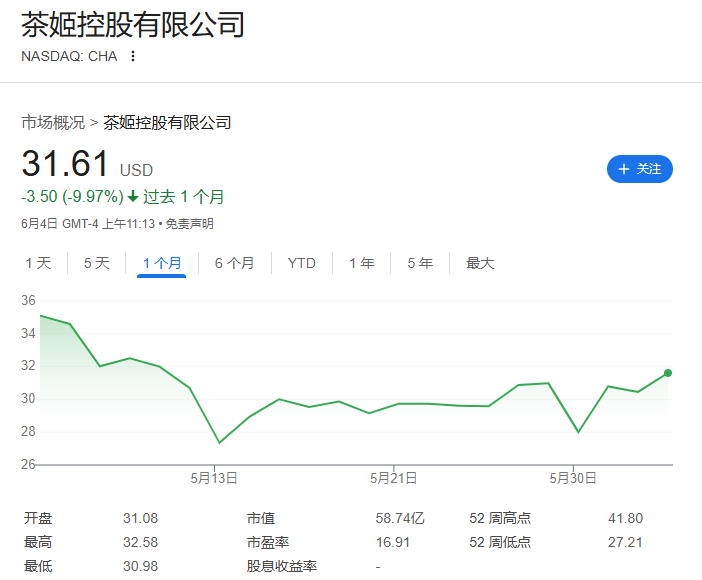
Task: Click the 免责声明 disclaimer link
Action: (x=189, y=223)
